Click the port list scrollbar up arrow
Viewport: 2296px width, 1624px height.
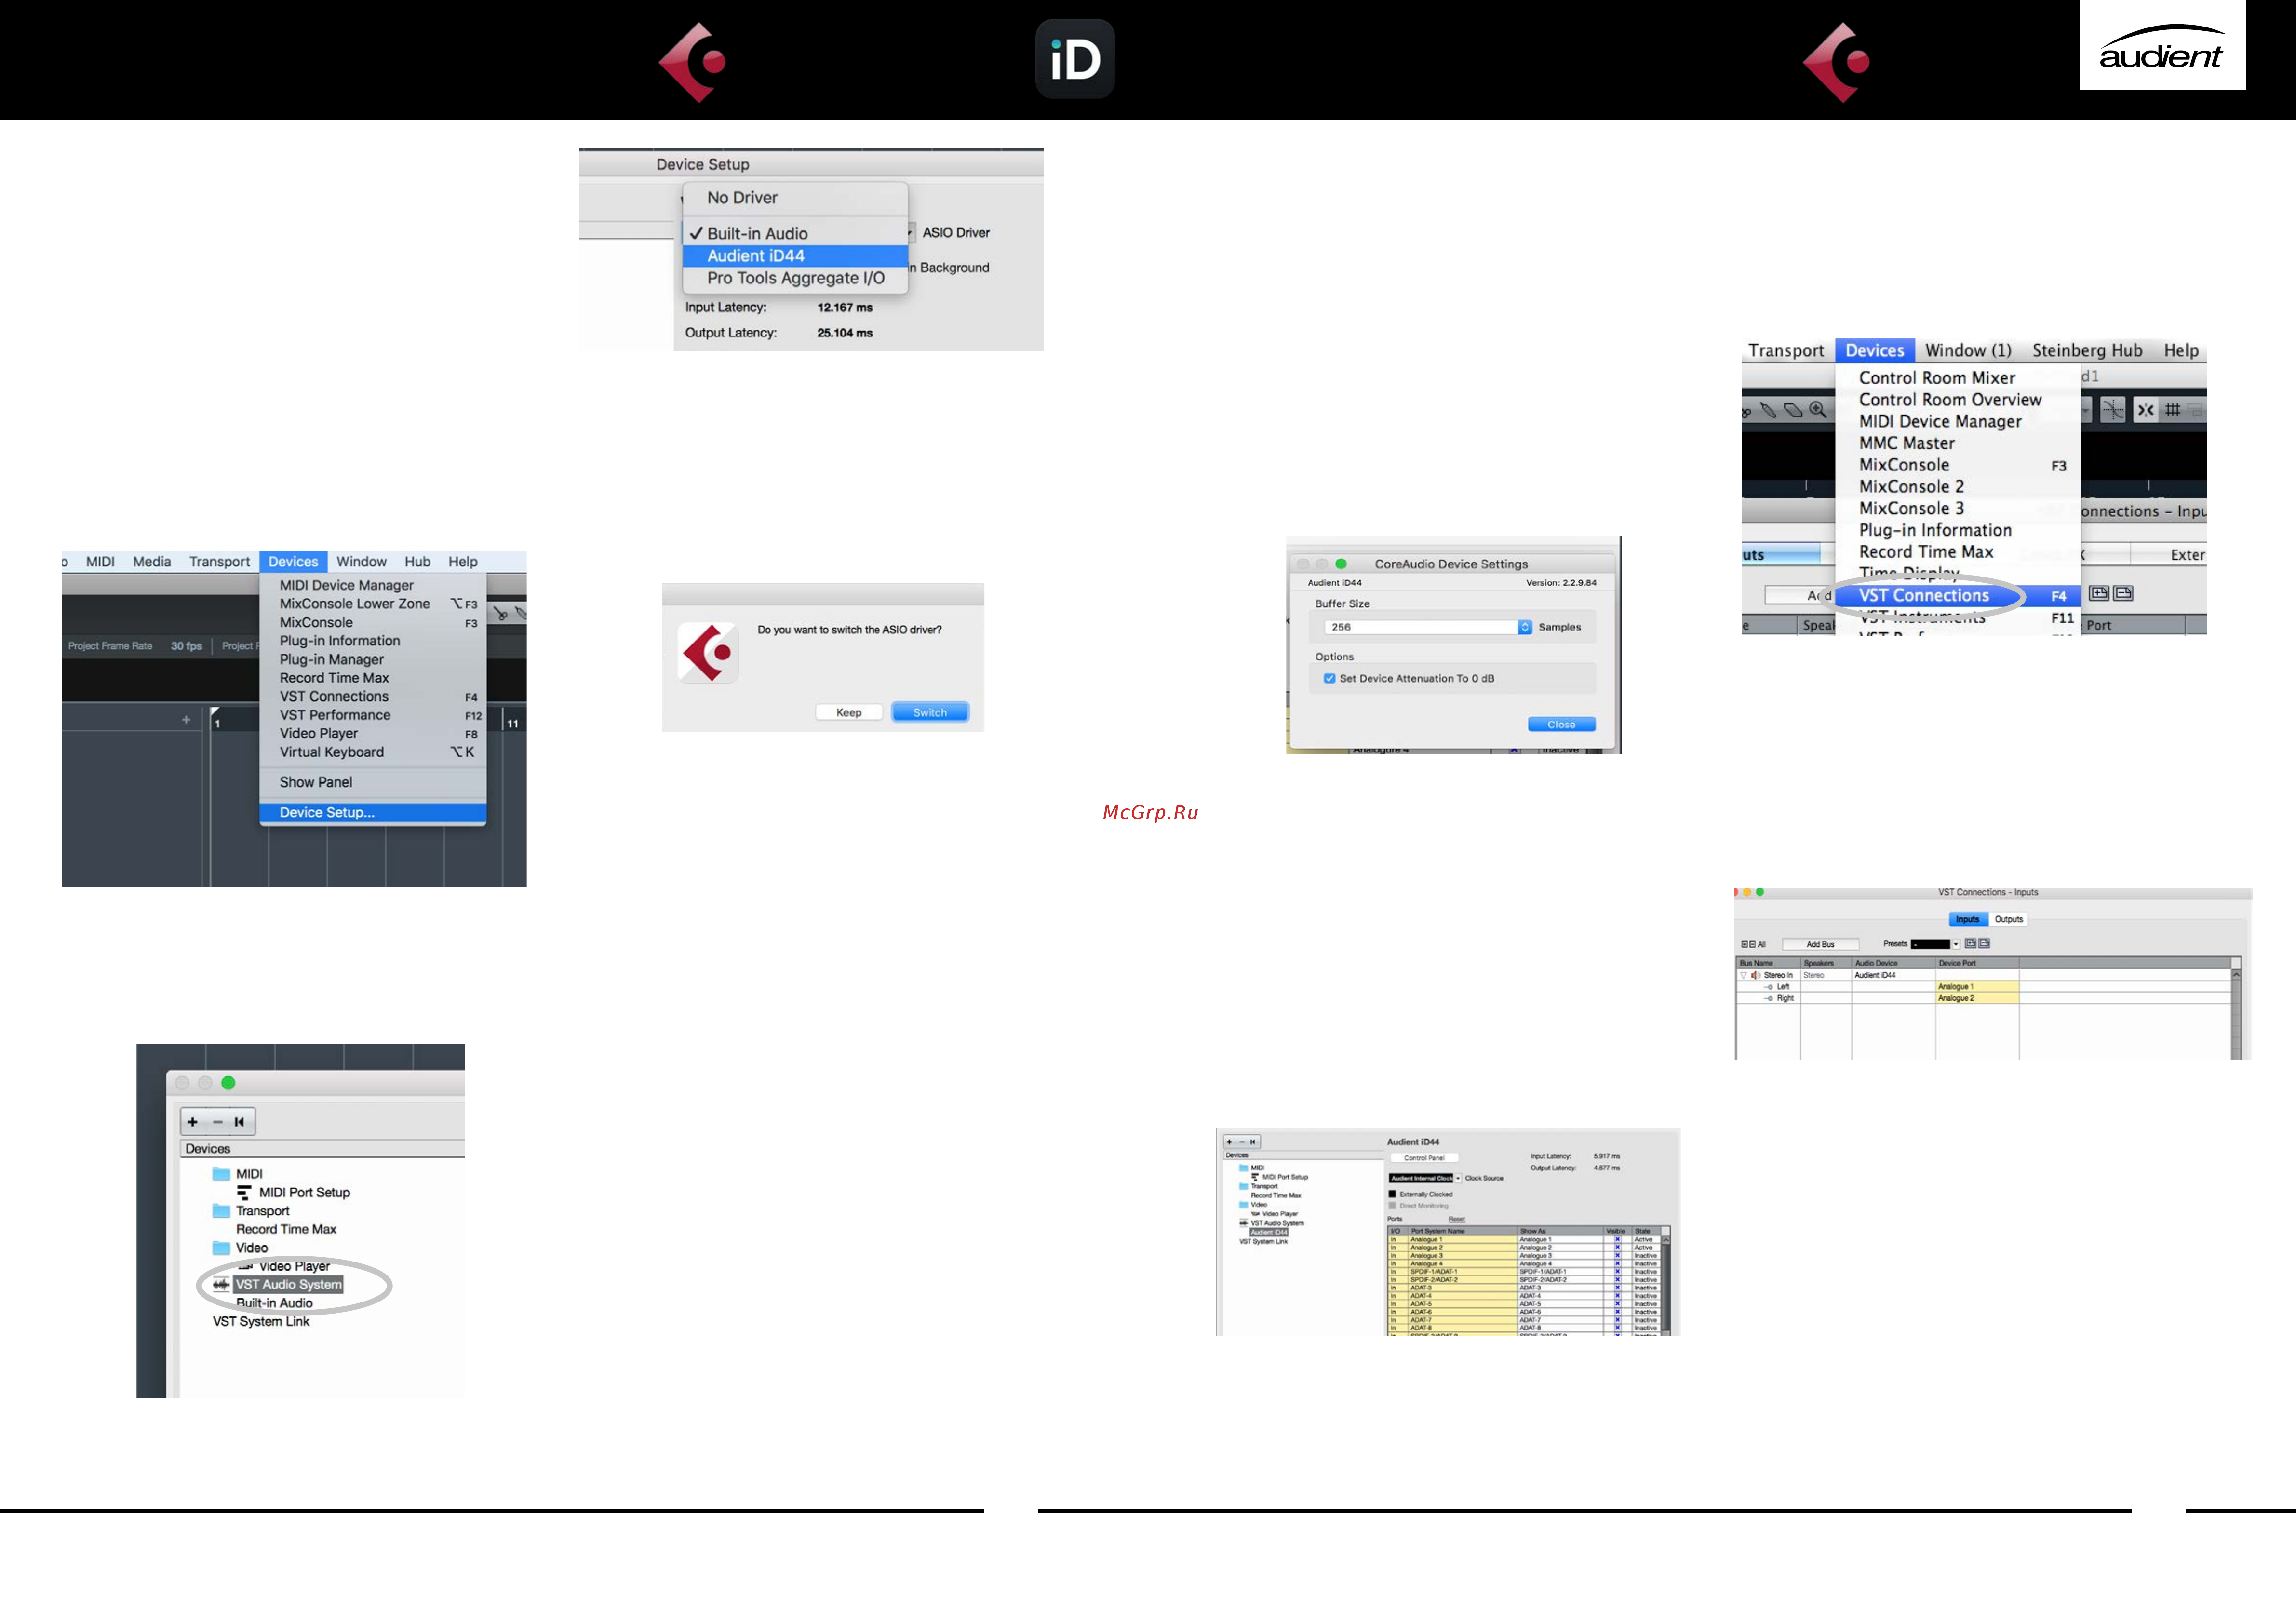[1665, 1239]
